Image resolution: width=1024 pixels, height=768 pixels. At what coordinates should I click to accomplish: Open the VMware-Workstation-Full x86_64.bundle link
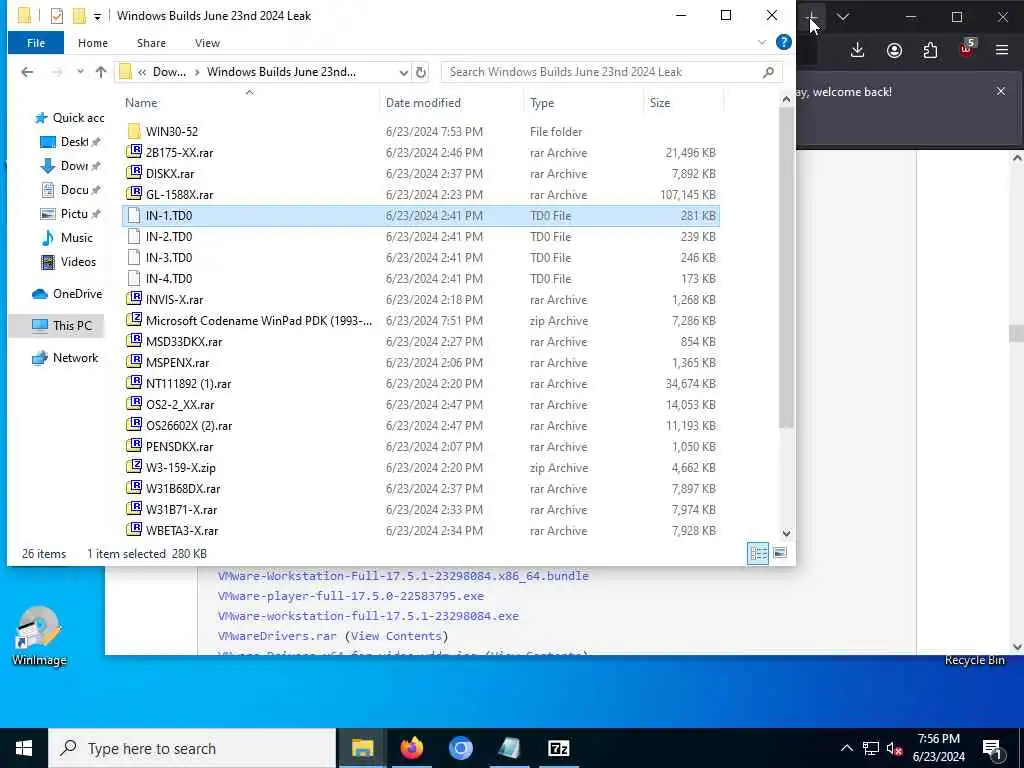pyautogui.click(x=403, y=575)
